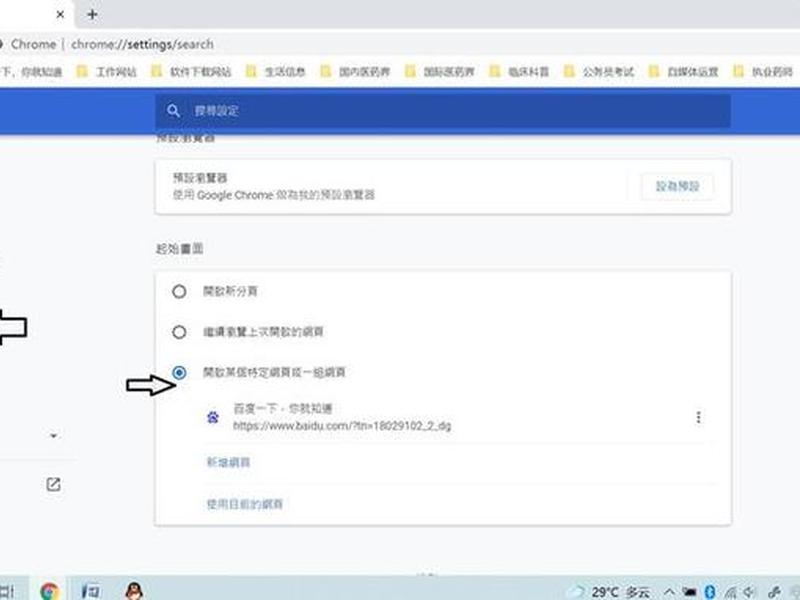Open a new browser tab
The width and height of the screenshot is (800, 600).
(92, 14)
